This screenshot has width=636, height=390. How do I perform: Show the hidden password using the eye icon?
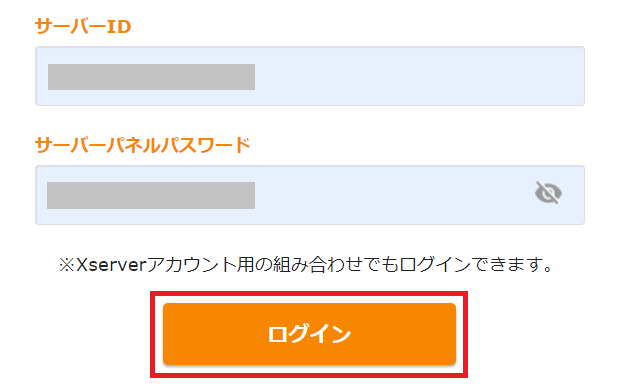pos(548,193)
